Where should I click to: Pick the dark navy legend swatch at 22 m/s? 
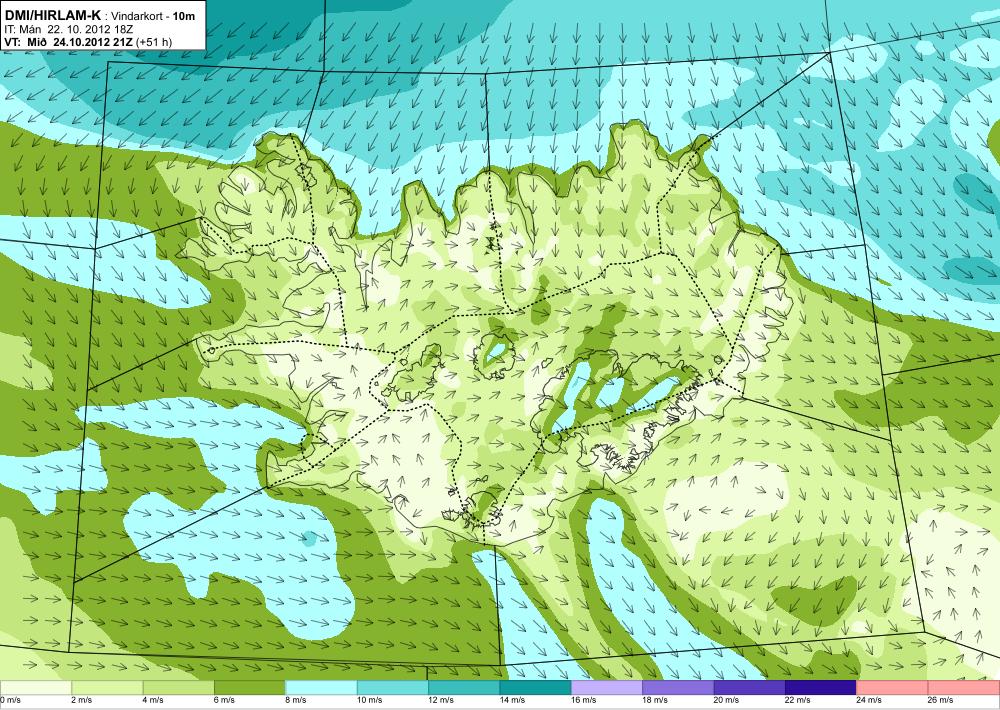click(x=821, y=688)
